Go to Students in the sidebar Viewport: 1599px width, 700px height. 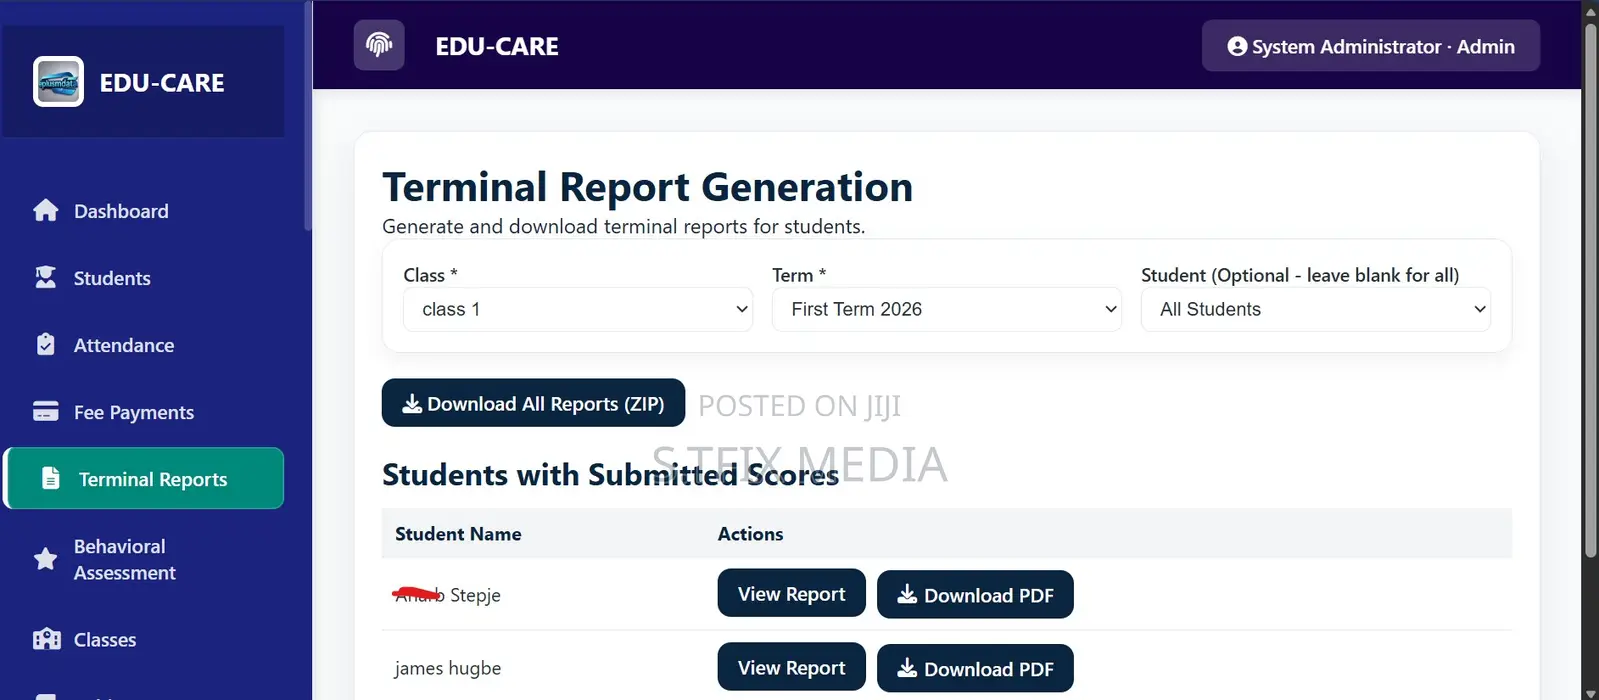[143, 278]
